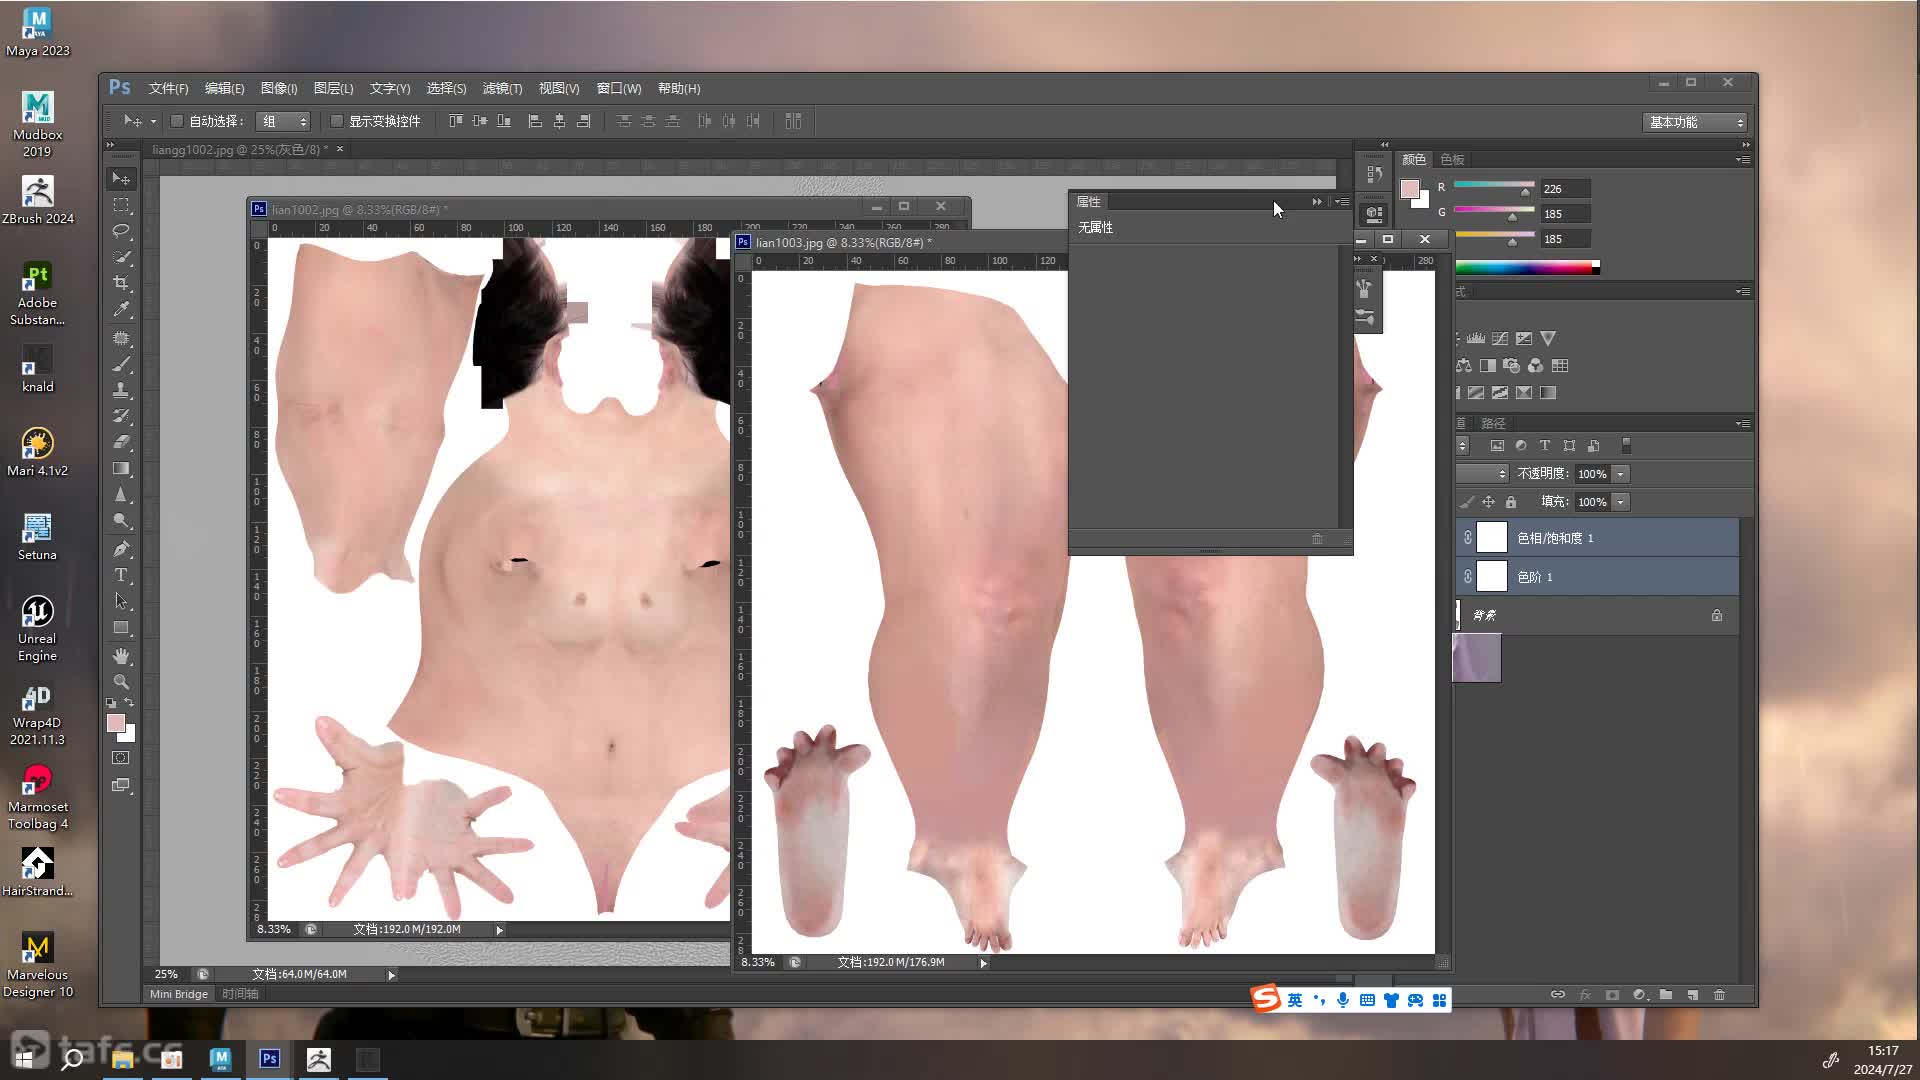Swap foreground and background colors

point(129,703)
